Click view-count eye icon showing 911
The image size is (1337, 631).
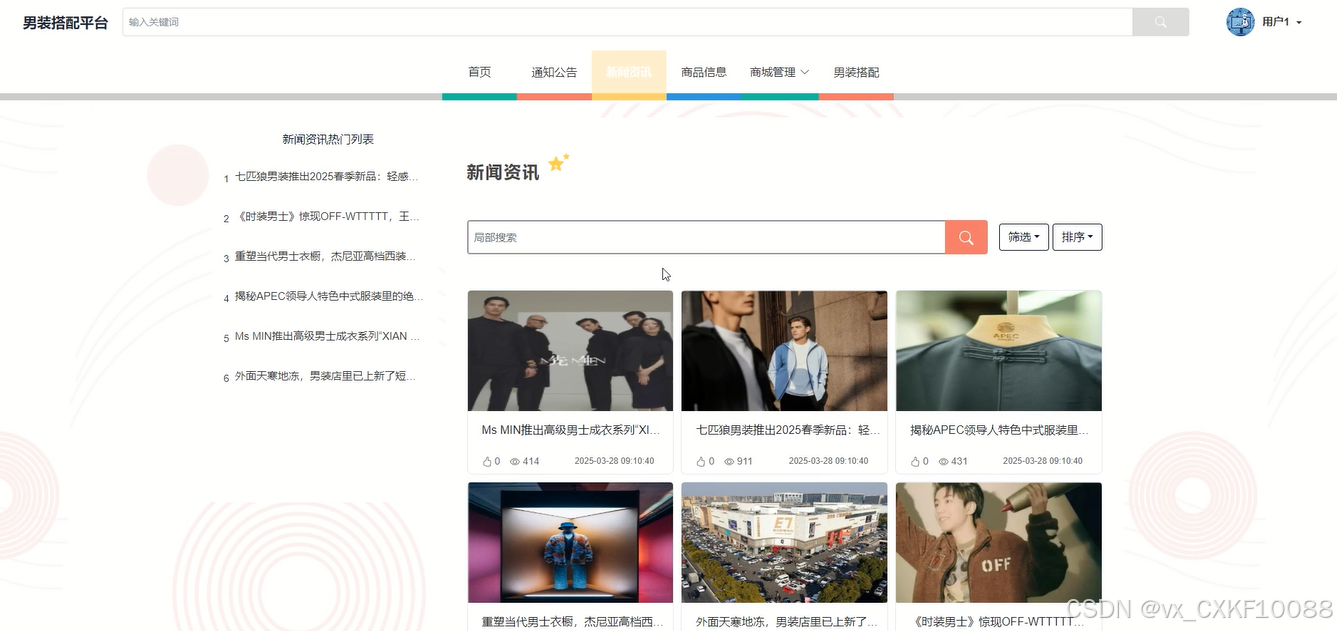729,462
